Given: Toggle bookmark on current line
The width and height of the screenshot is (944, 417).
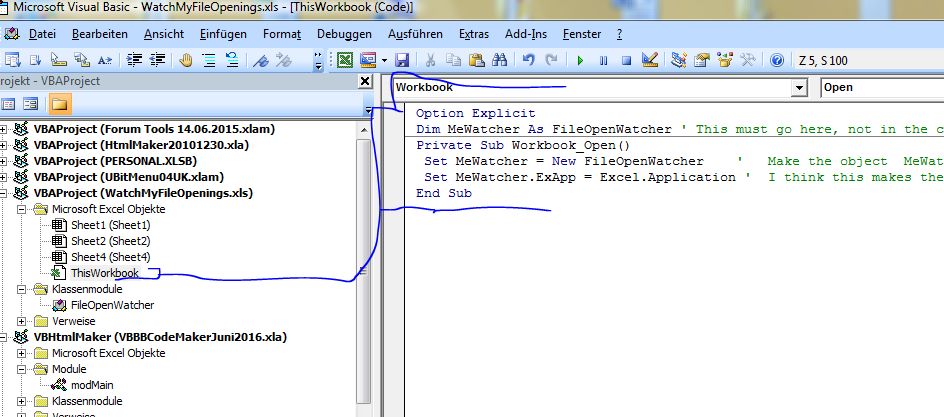Looking at the screenshot, I should tap(260, 60).
